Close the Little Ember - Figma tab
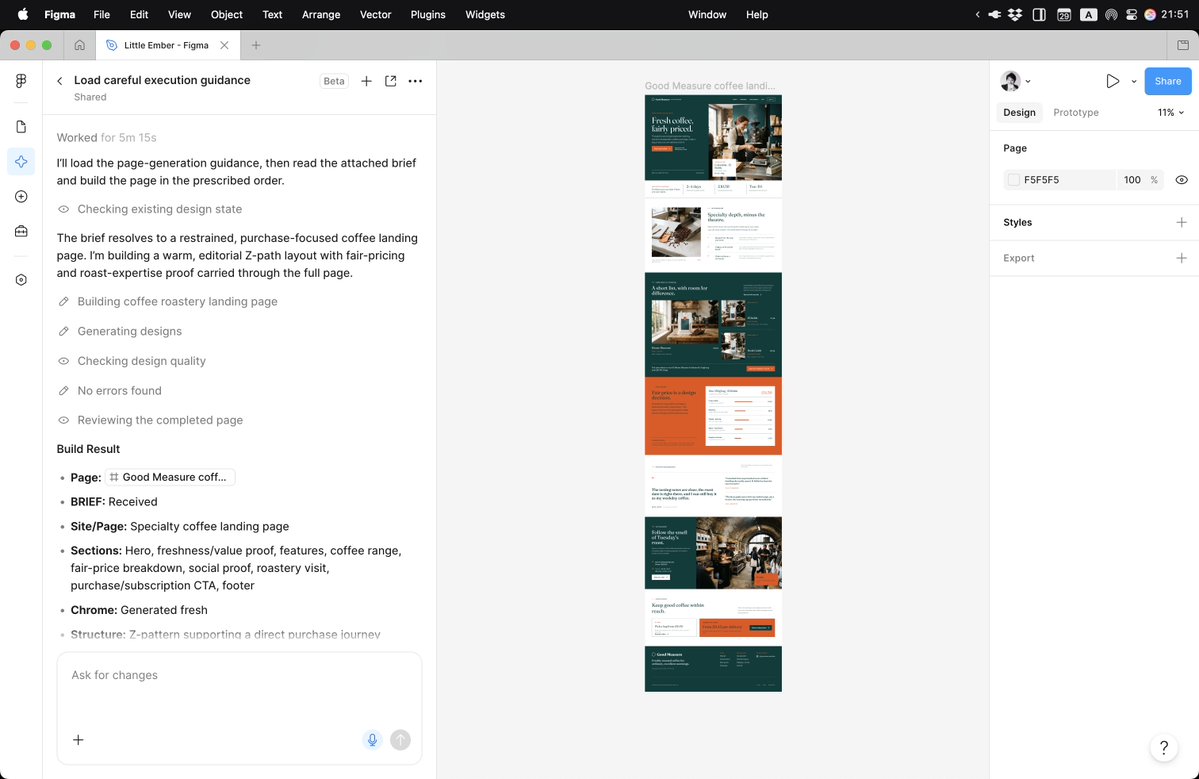 click(224, 45)
